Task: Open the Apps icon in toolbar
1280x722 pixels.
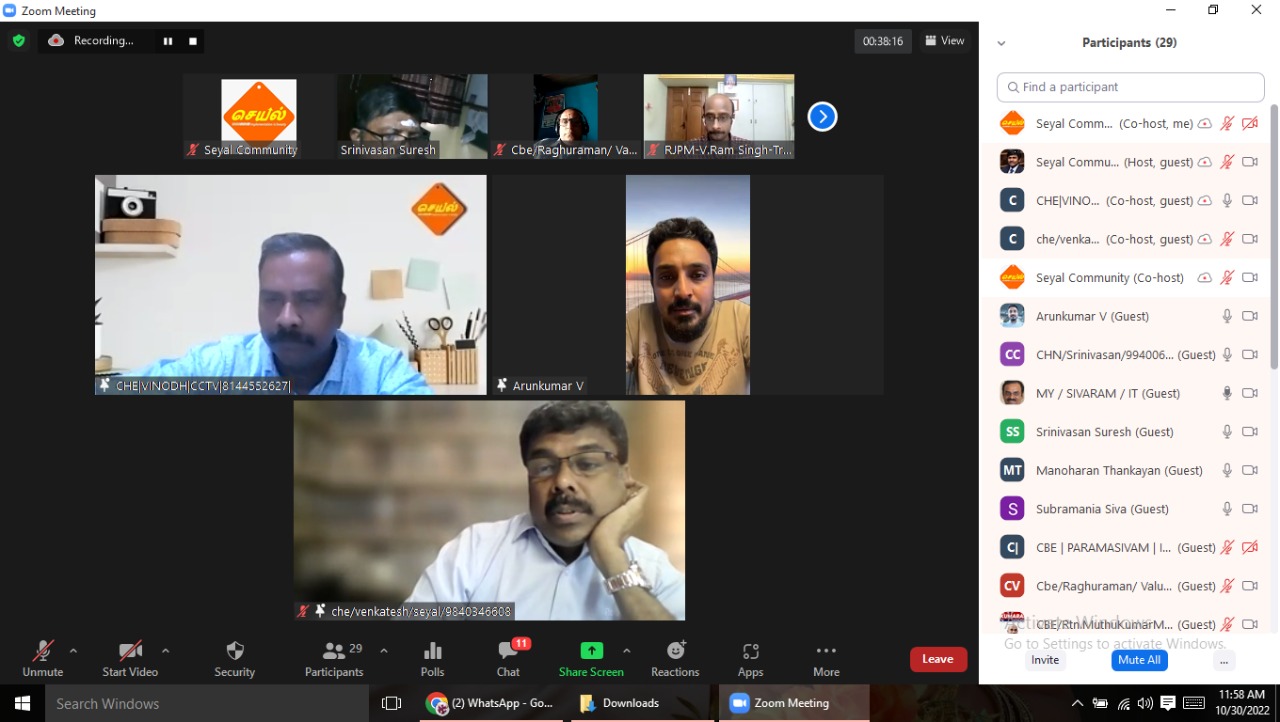Action: click(x=750, y=652)
